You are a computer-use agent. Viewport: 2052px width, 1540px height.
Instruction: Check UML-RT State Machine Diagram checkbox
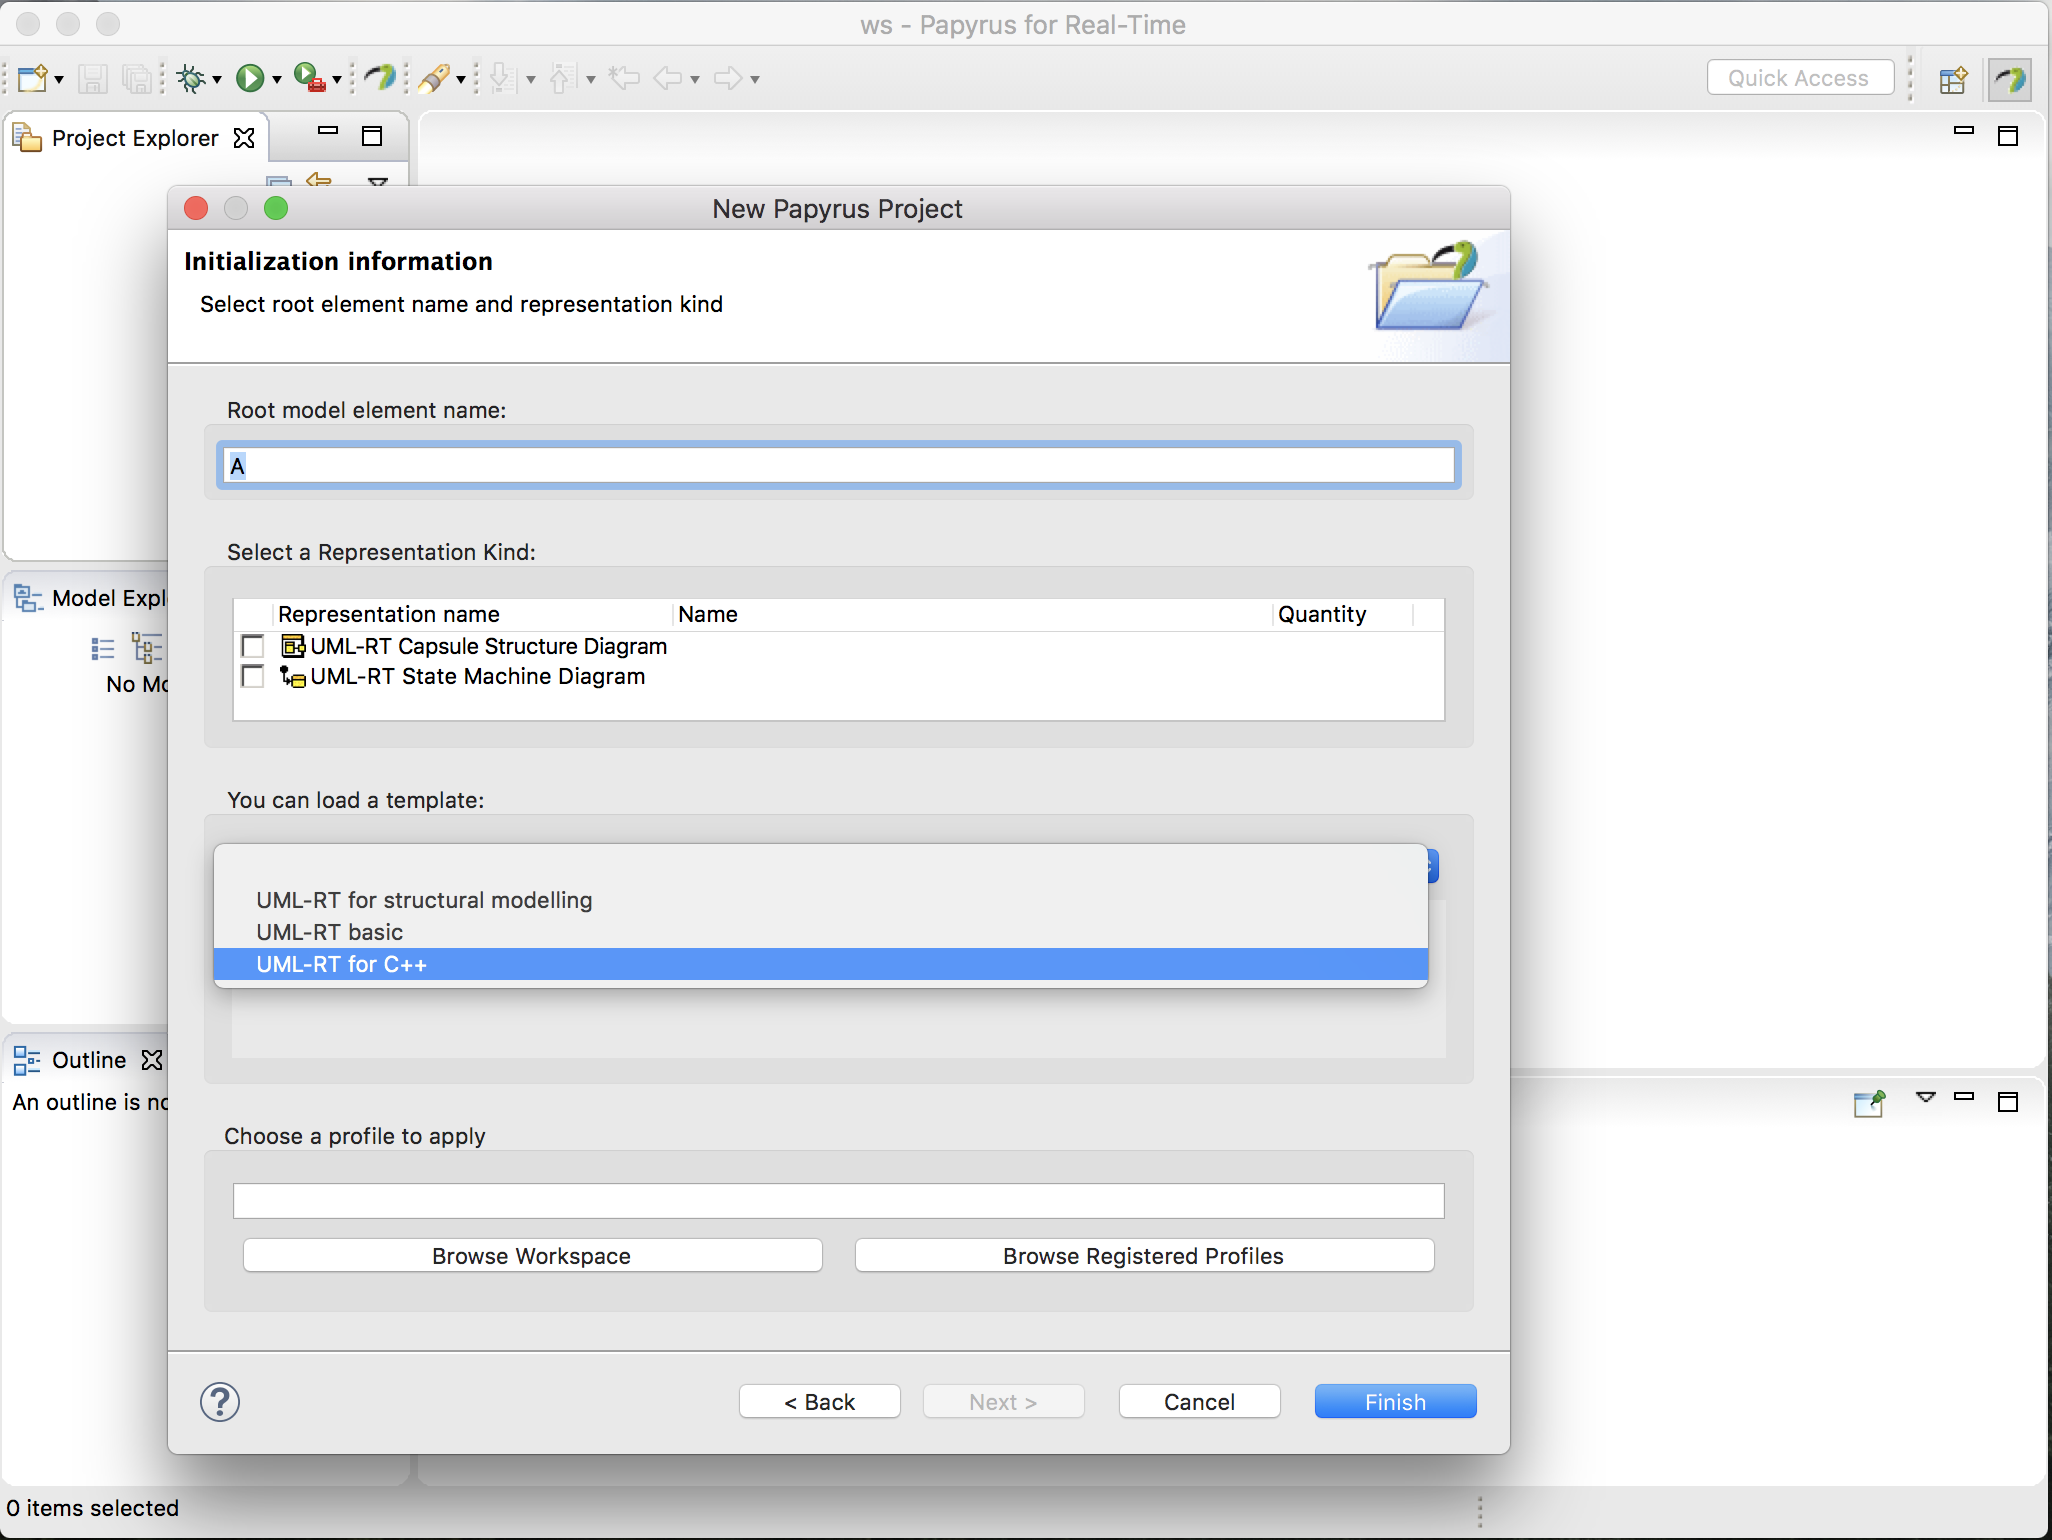(x=253, y=677)
